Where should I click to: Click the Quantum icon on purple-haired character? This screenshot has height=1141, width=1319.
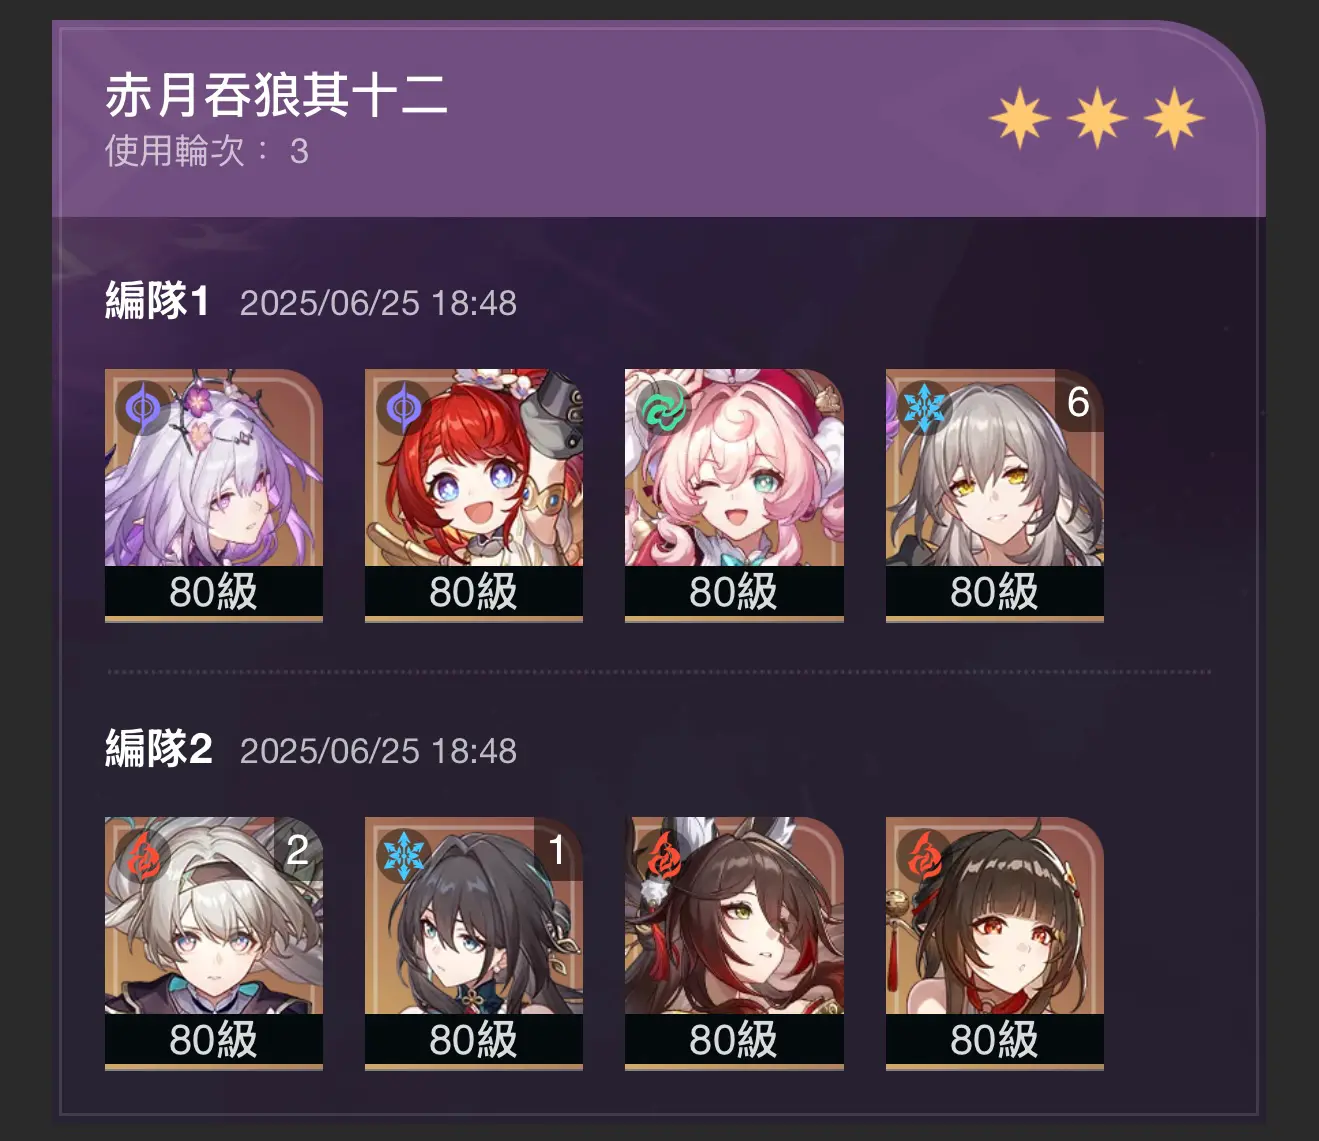[143, 408]
